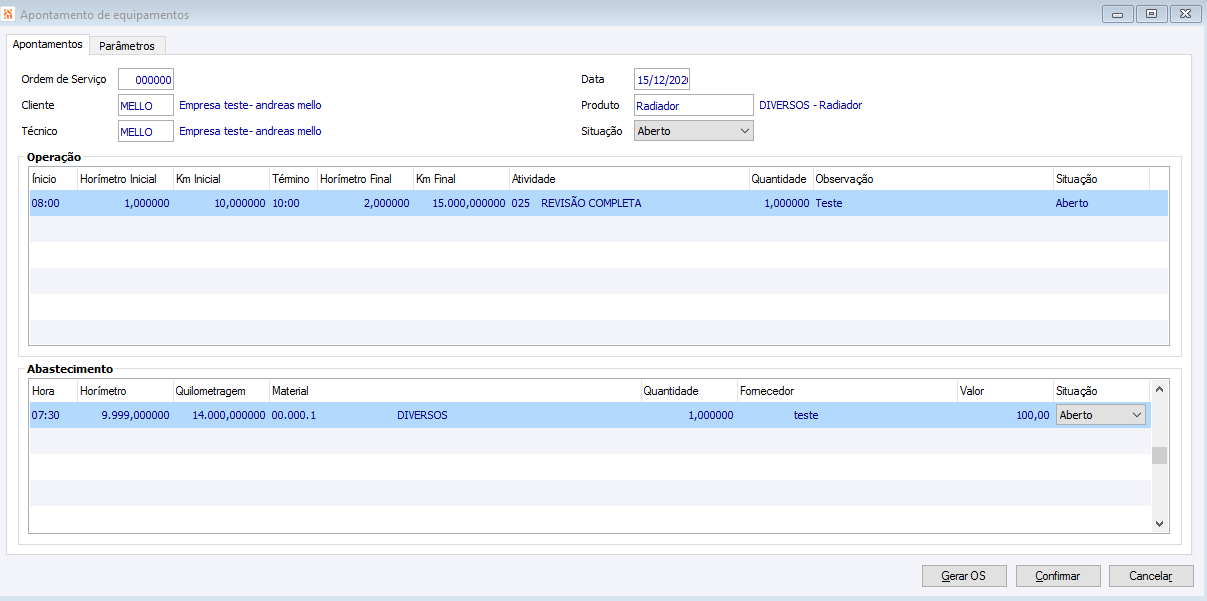Screen dimensions: 1207x601
Task: Click the Quilometragem column header
Action: (221, 391)
